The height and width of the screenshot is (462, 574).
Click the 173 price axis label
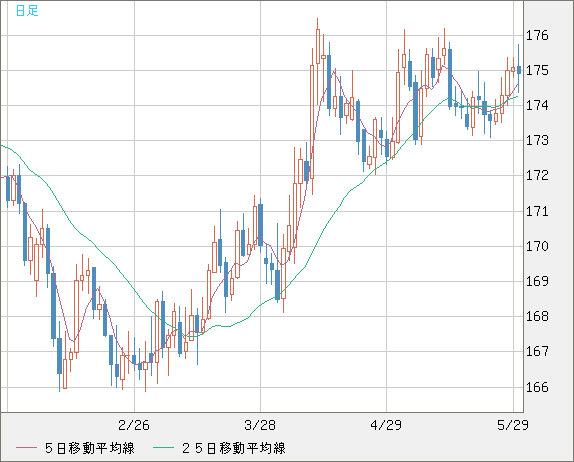(x=537, y=140)
